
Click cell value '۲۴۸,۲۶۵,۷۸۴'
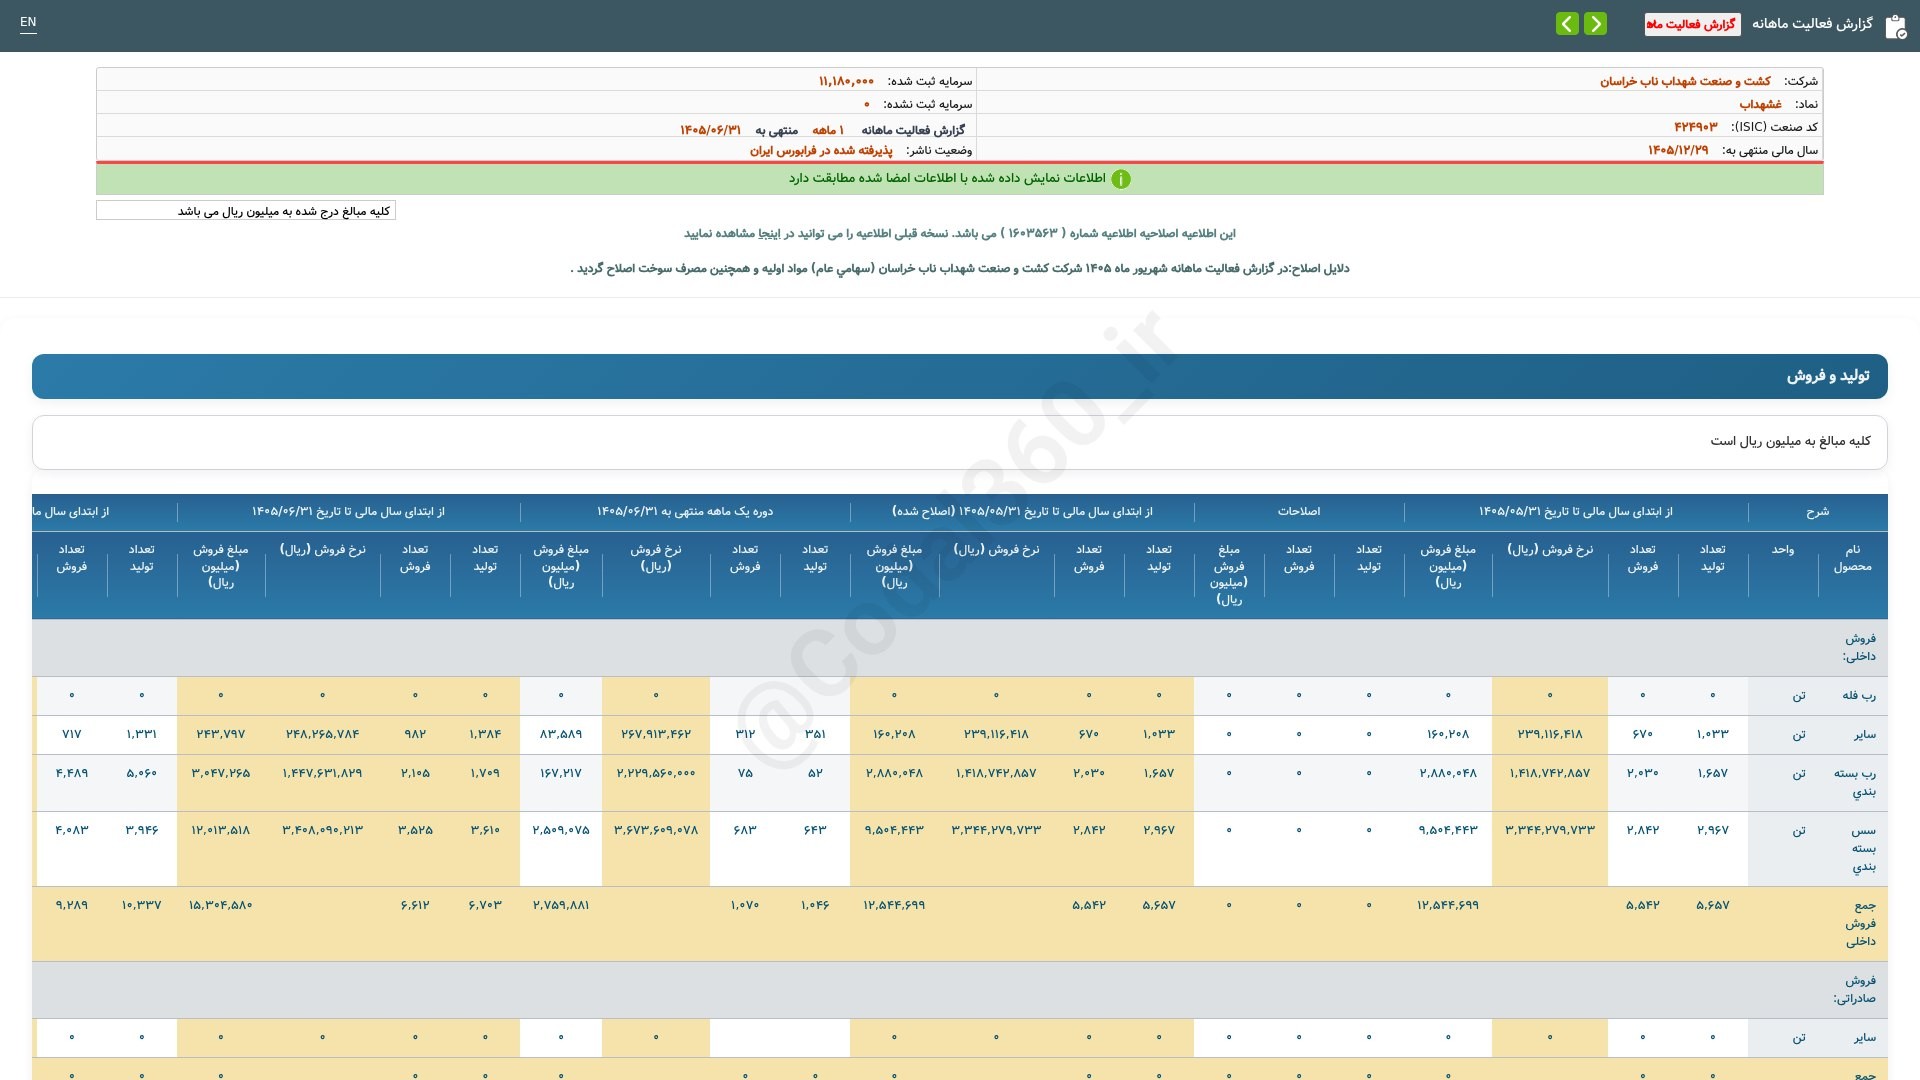coord(322,734)
